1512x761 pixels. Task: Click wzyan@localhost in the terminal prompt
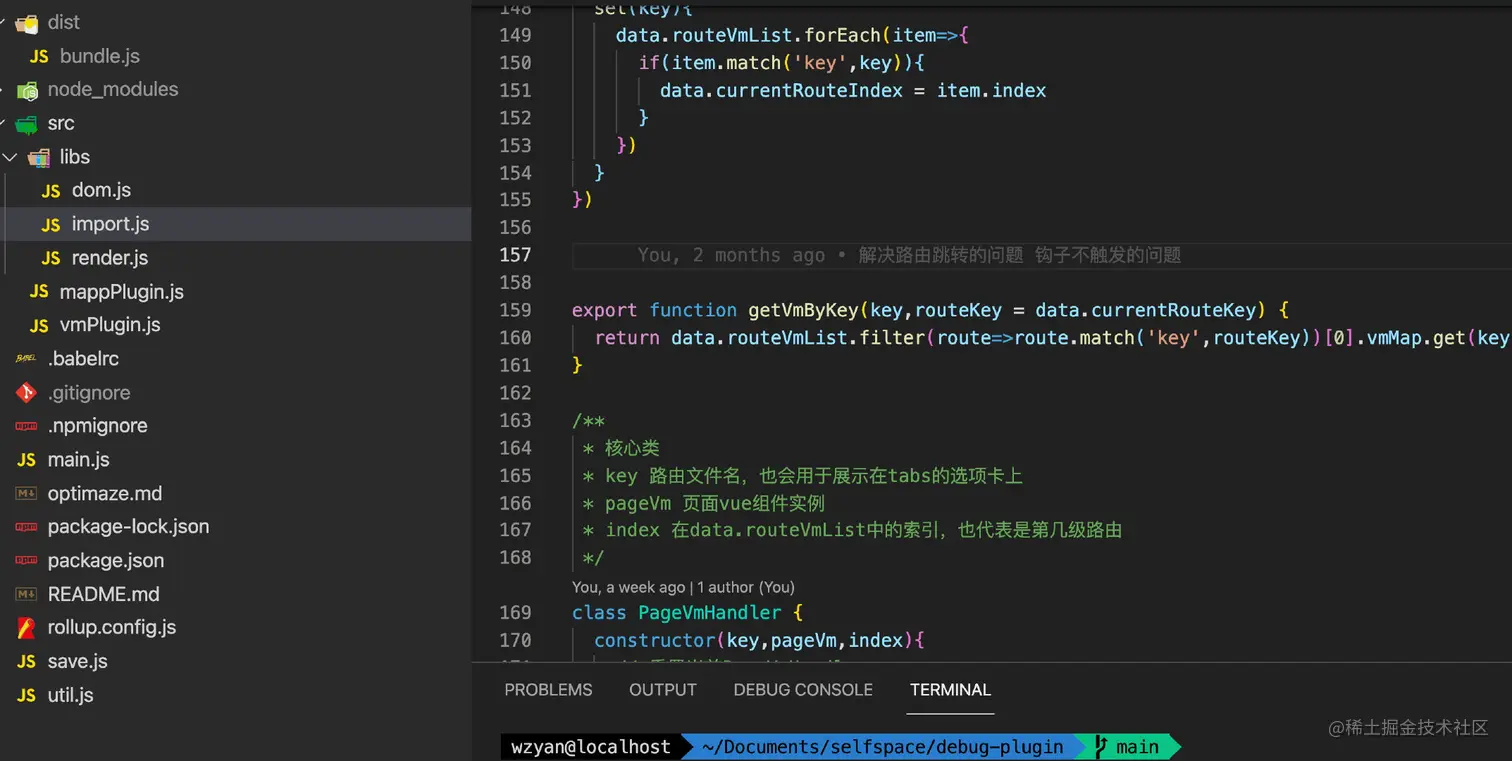pos(591,747)
